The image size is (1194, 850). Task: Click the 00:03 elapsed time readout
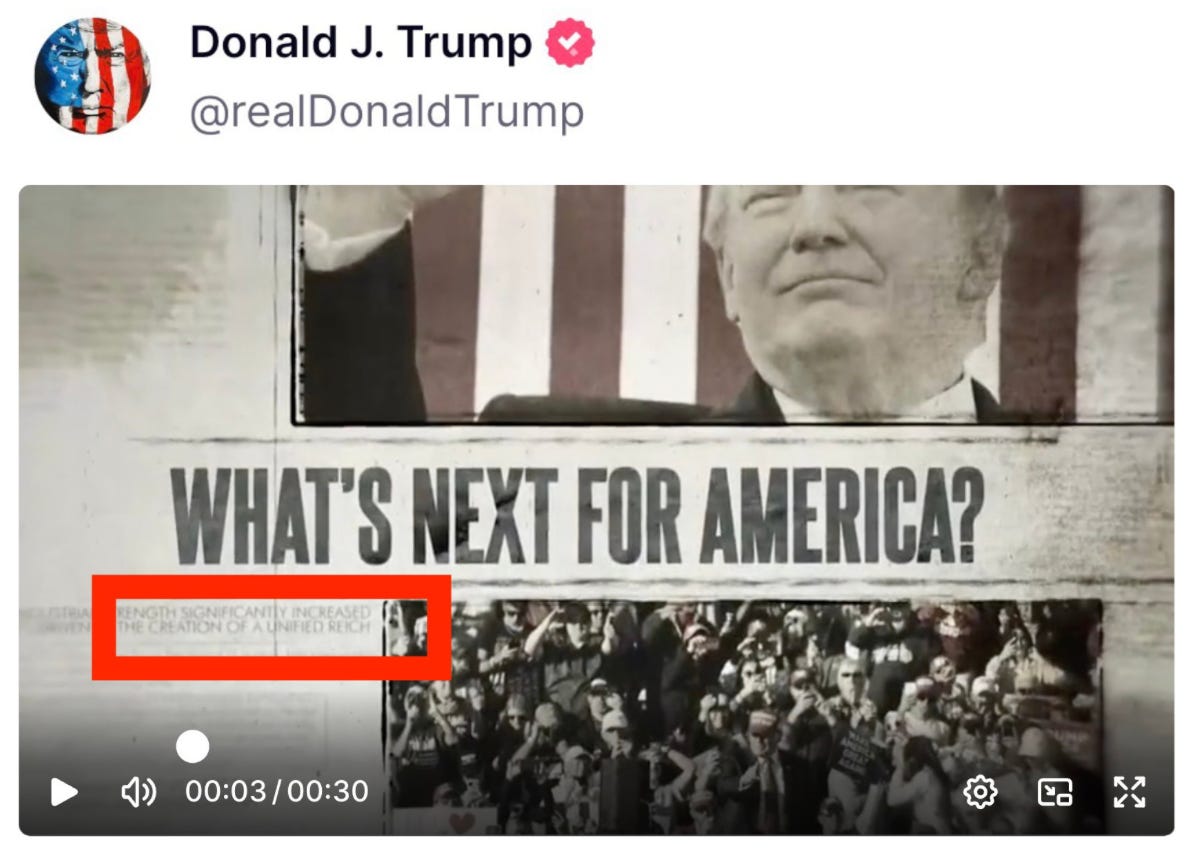pyautogui.click(x=226, y=792)
